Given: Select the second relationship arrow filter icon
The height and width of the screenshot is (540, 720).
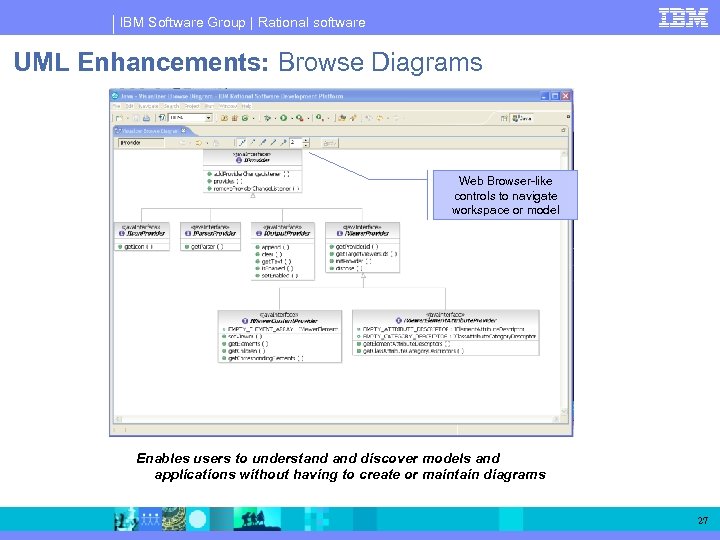Looking at the screenshot, I should click(x=253, y=143).
